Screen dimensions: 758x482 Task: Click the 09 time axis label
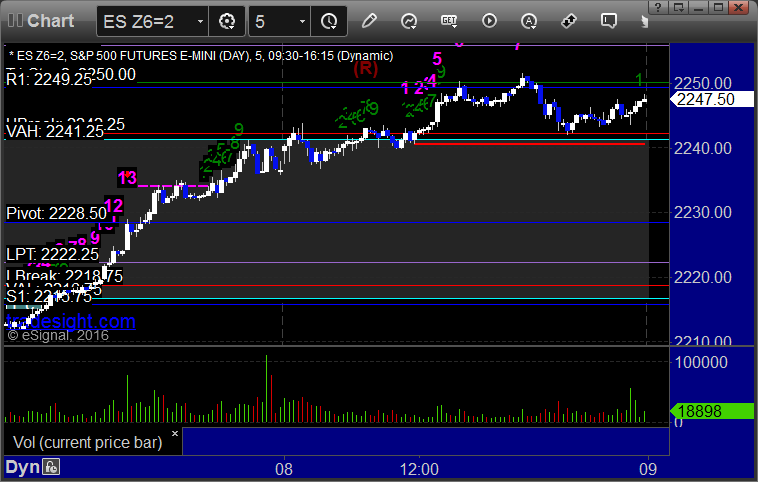pyautogui.click(x=648, y=469)
